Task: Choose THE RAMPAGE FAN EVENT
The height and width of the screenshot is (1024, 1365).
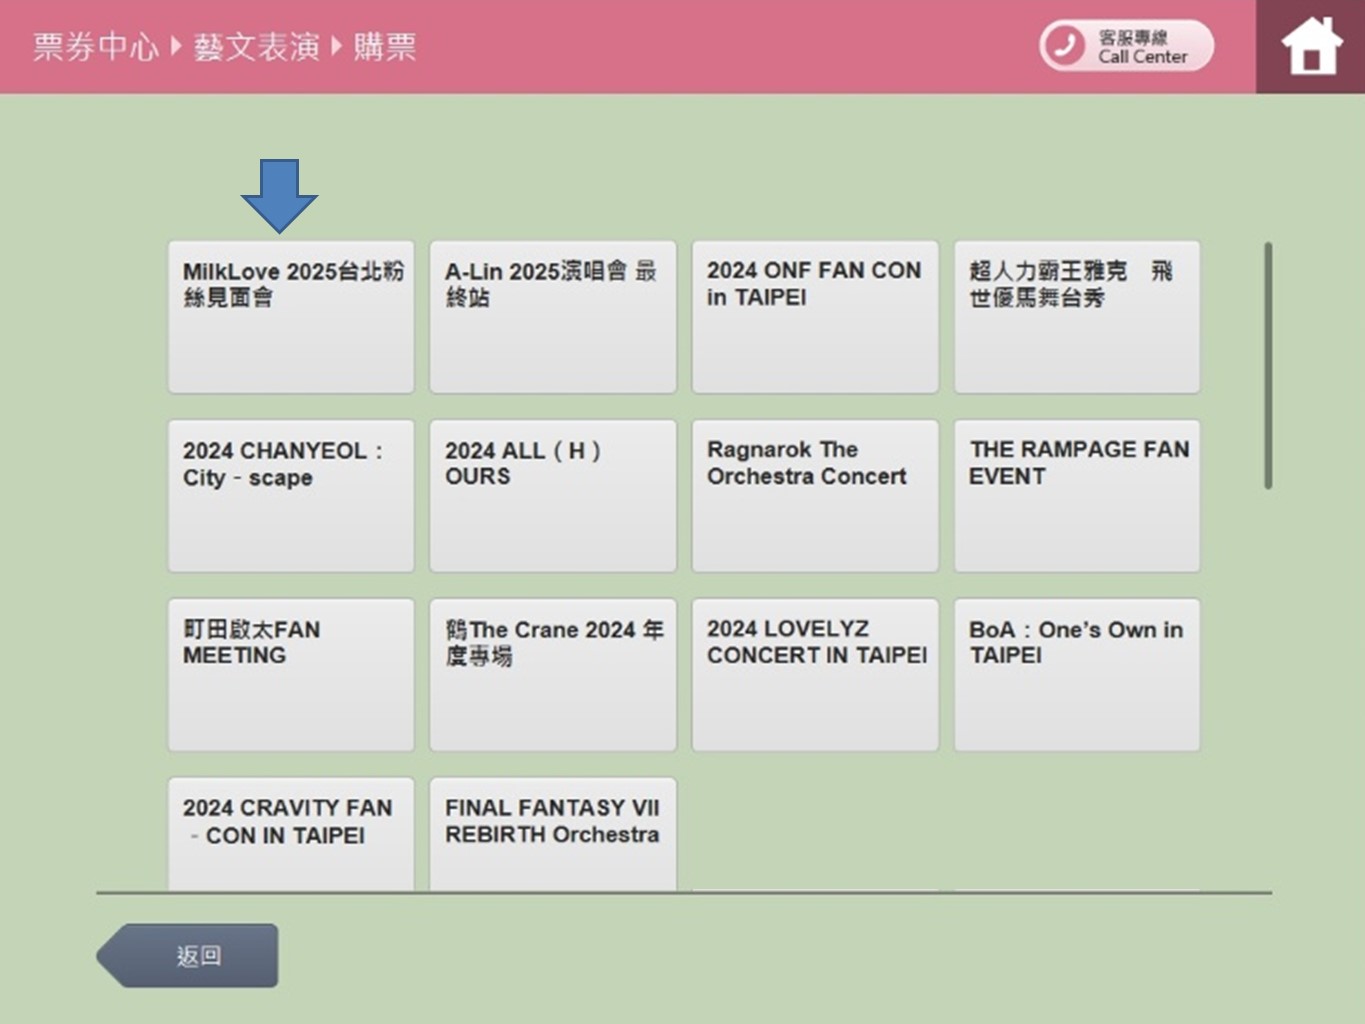Action: click(x=1077, y=495)
